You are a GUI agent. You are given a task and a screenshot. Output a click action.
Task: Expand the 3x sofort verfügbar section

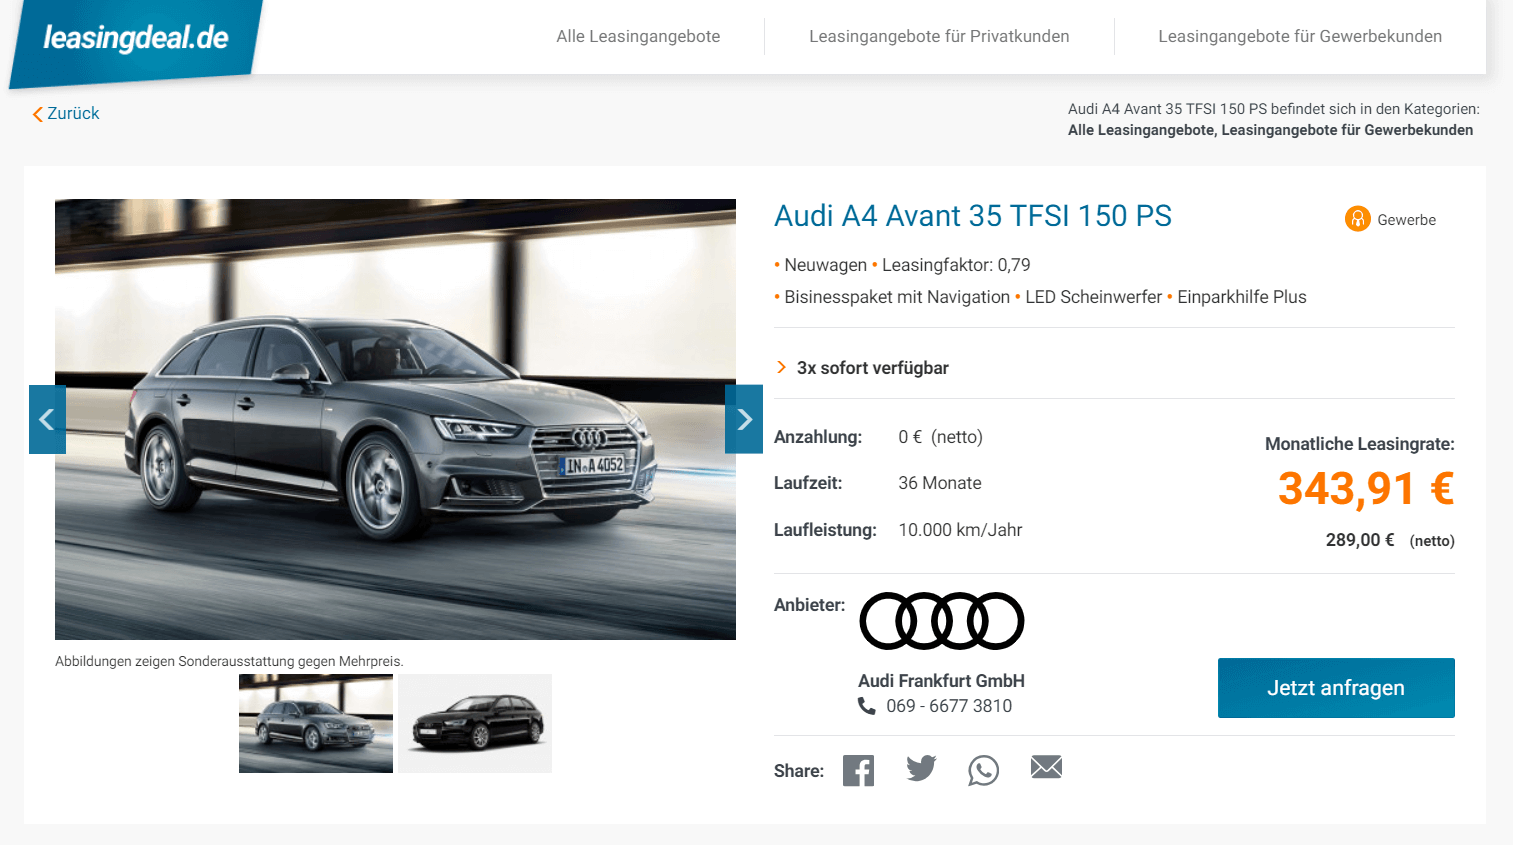862,368
